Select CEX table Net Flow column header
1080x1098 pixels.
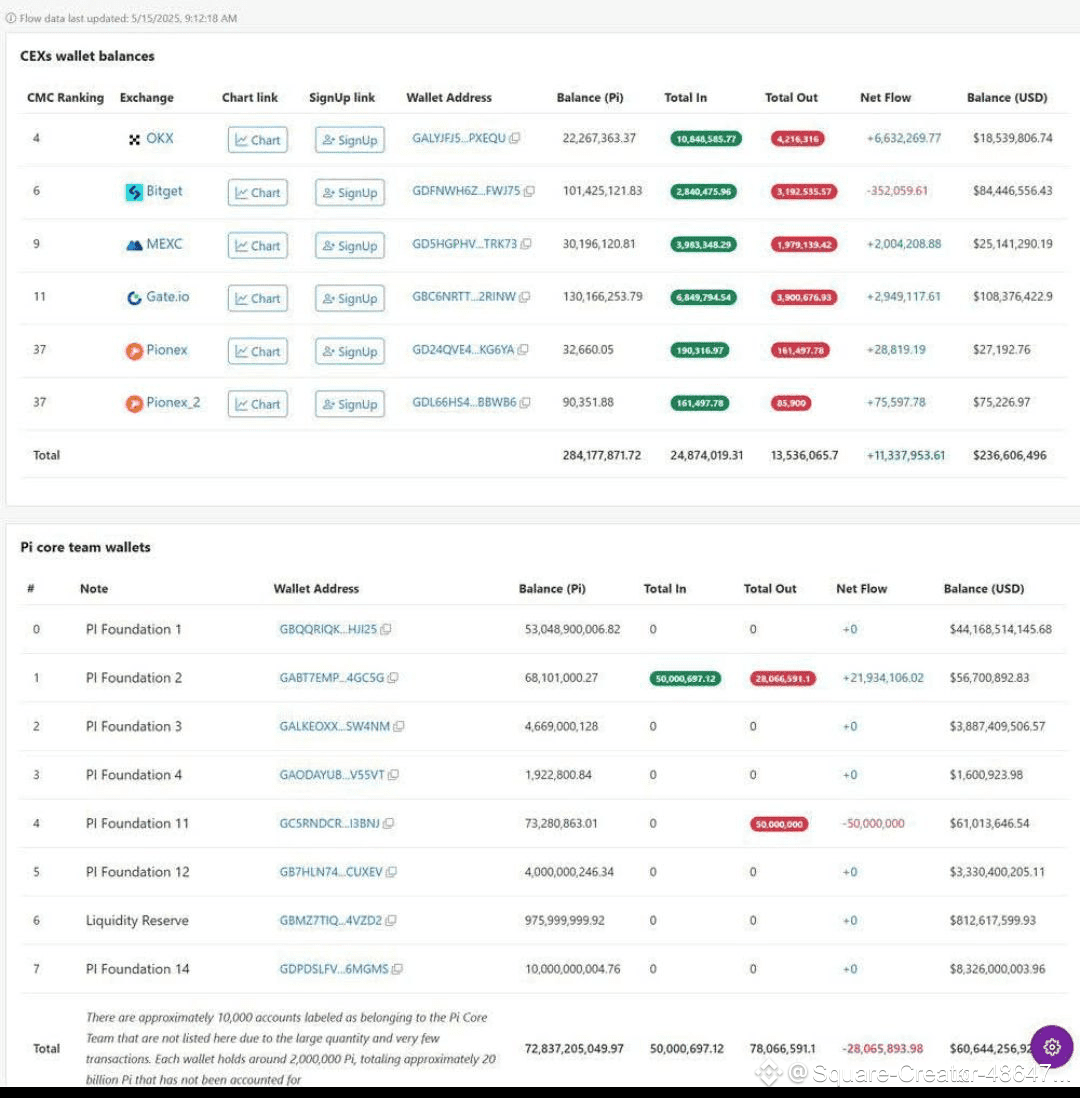(885, 97)
